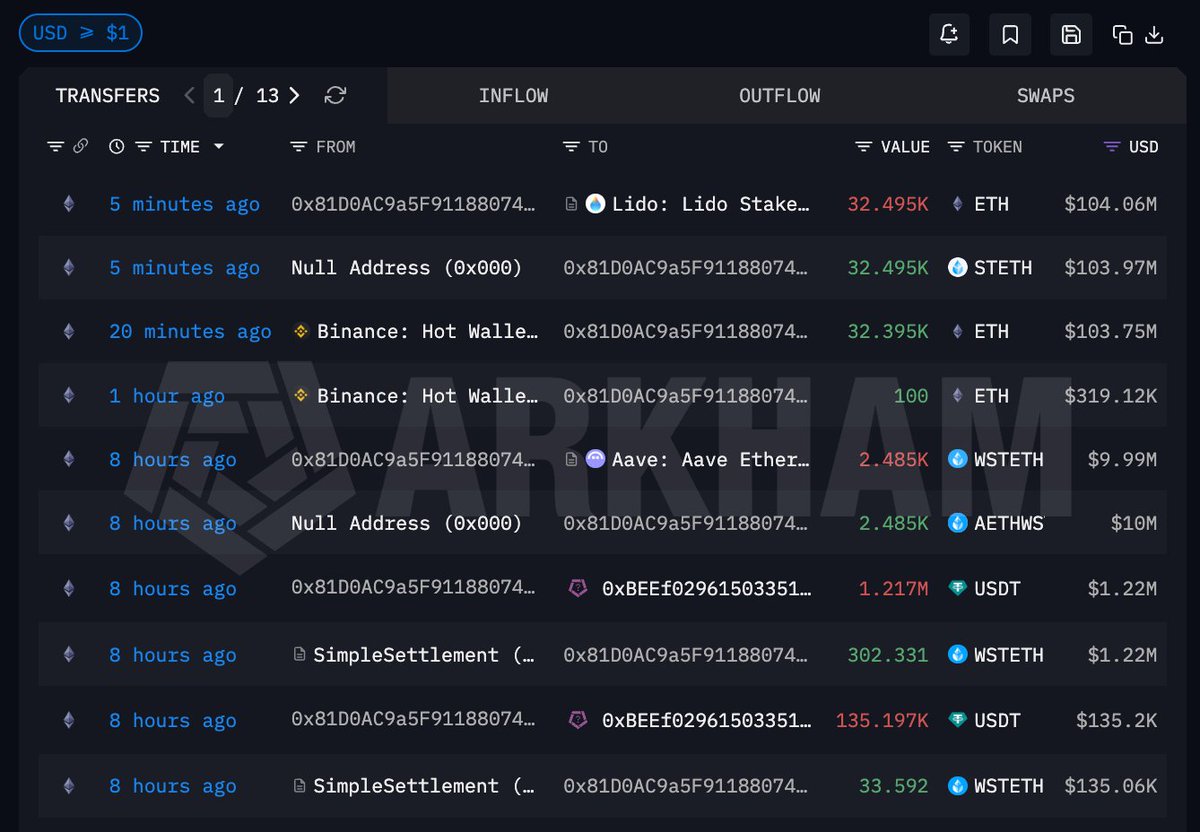Click the Lido logo icon

click(596, 204)
